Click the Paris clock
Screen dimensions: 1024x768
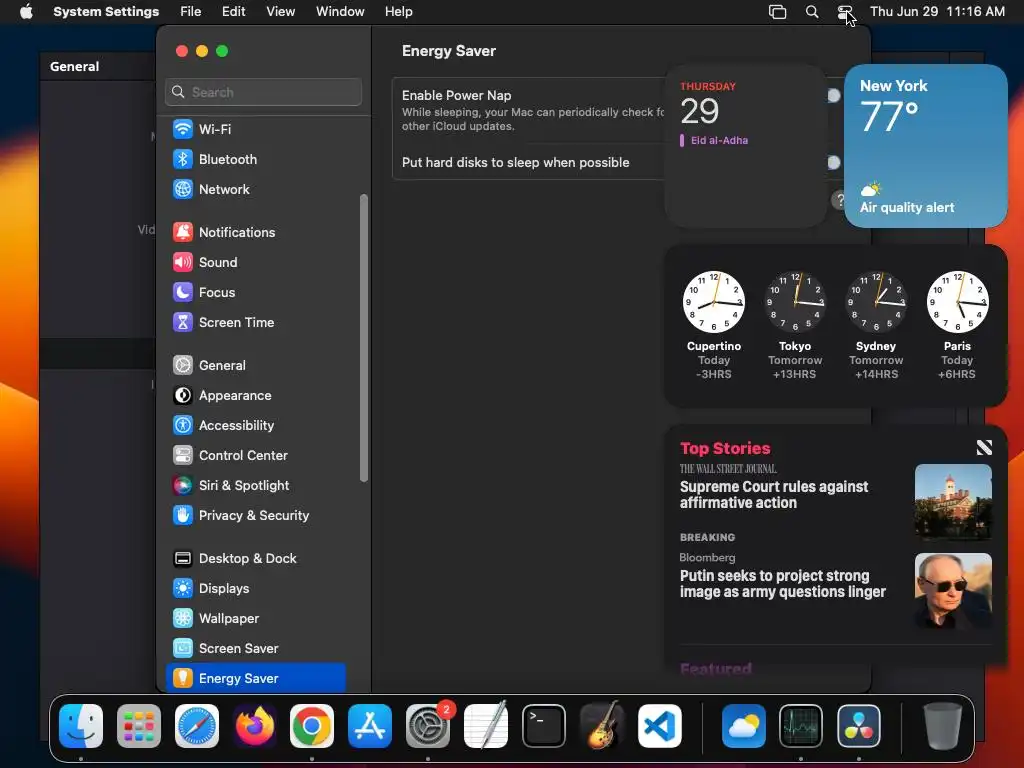click(x=957, y=302)
